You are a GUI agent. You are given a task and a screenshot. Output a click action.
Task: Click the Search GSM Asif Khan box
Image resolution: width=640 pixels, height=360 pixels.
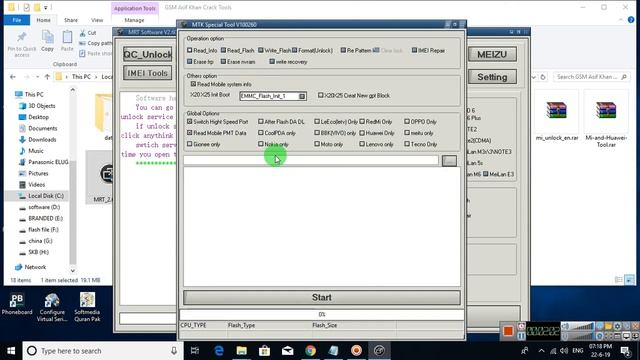point(591,77)
